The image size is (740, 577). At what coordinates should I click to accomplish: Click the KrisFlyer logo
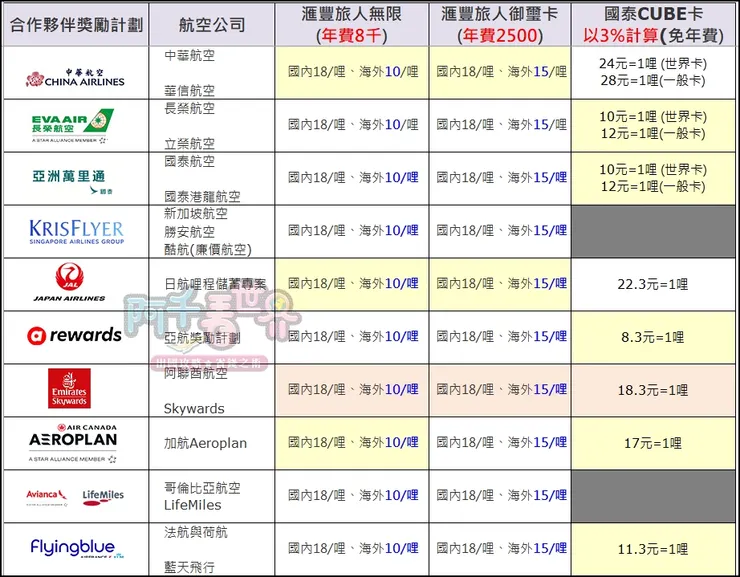(76, 232)
